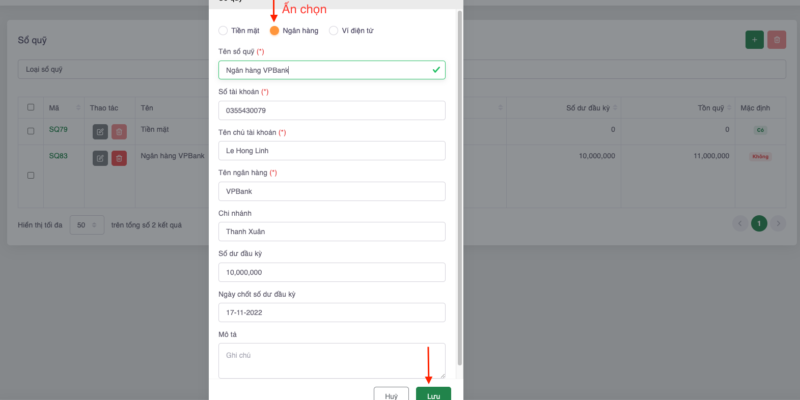Click the Số tài khoản input field
Viewport: 800px width, 400px height.
(x=332, y=110)
